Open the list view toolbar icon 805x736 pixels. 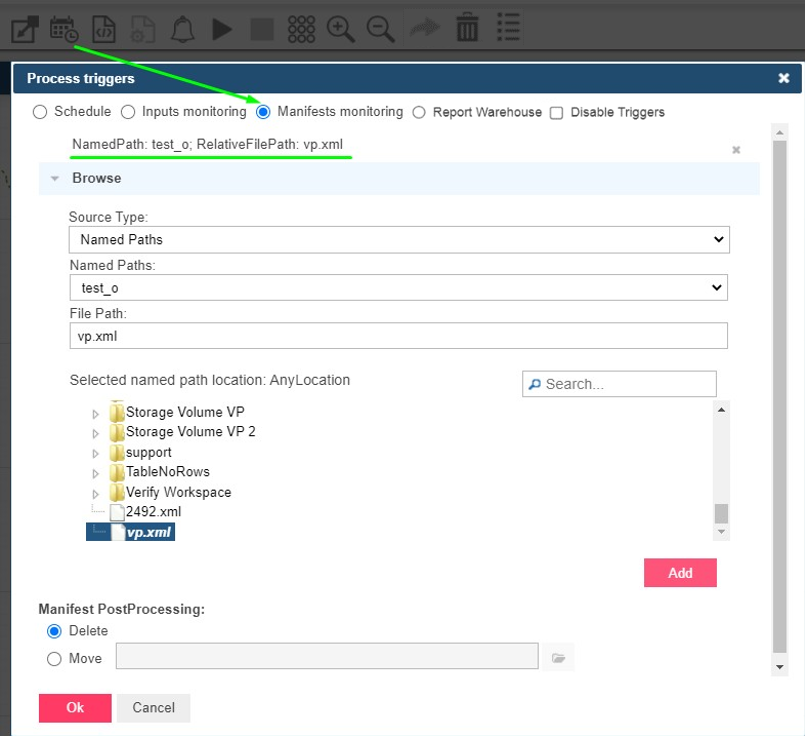508,29
